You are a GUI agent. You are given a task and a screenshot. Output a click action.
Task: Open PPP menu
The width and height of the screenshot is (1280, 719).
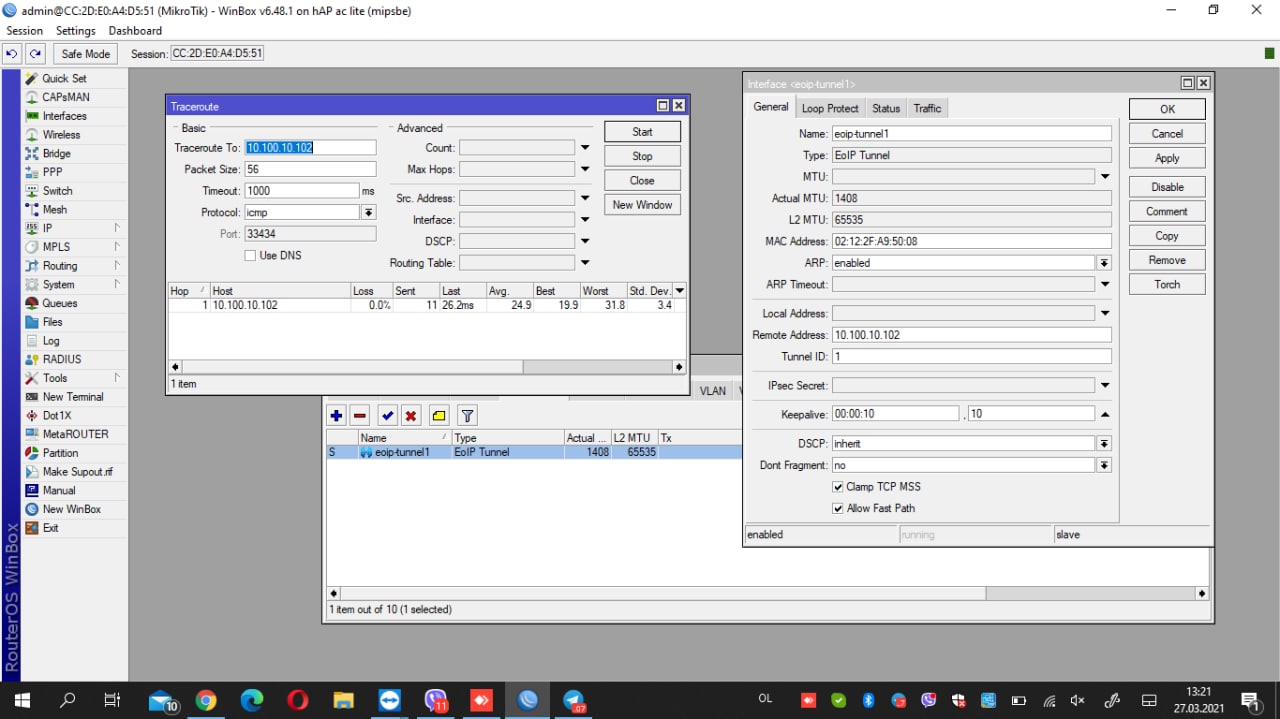(52, 172)
